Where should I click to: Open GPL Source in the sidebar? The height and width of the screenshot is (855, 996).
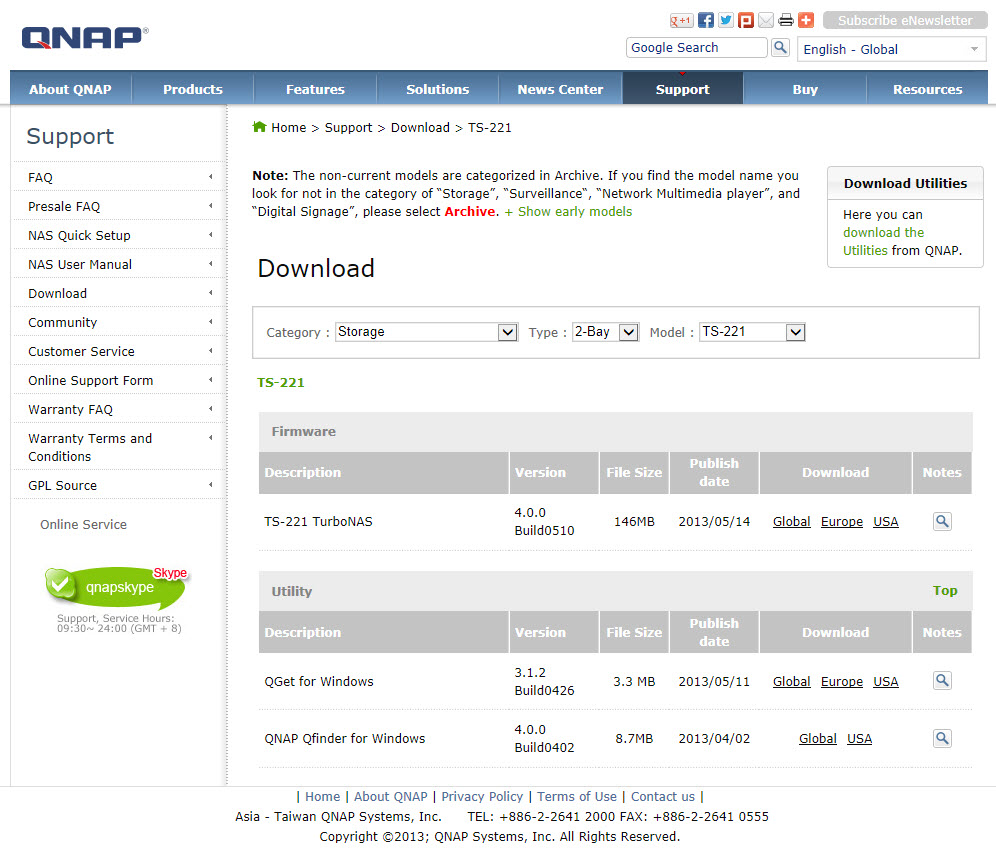click(x=62, y=485)
